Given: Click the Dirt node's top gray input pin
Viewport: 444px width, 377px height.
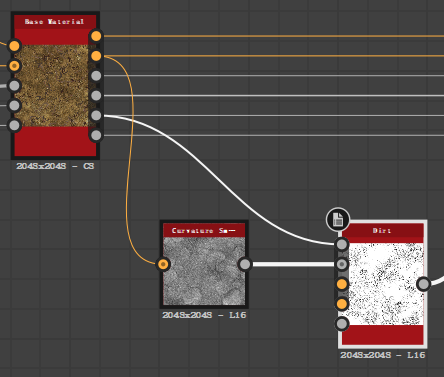Looking at the screenshot, I should click(x=342, y=244).
